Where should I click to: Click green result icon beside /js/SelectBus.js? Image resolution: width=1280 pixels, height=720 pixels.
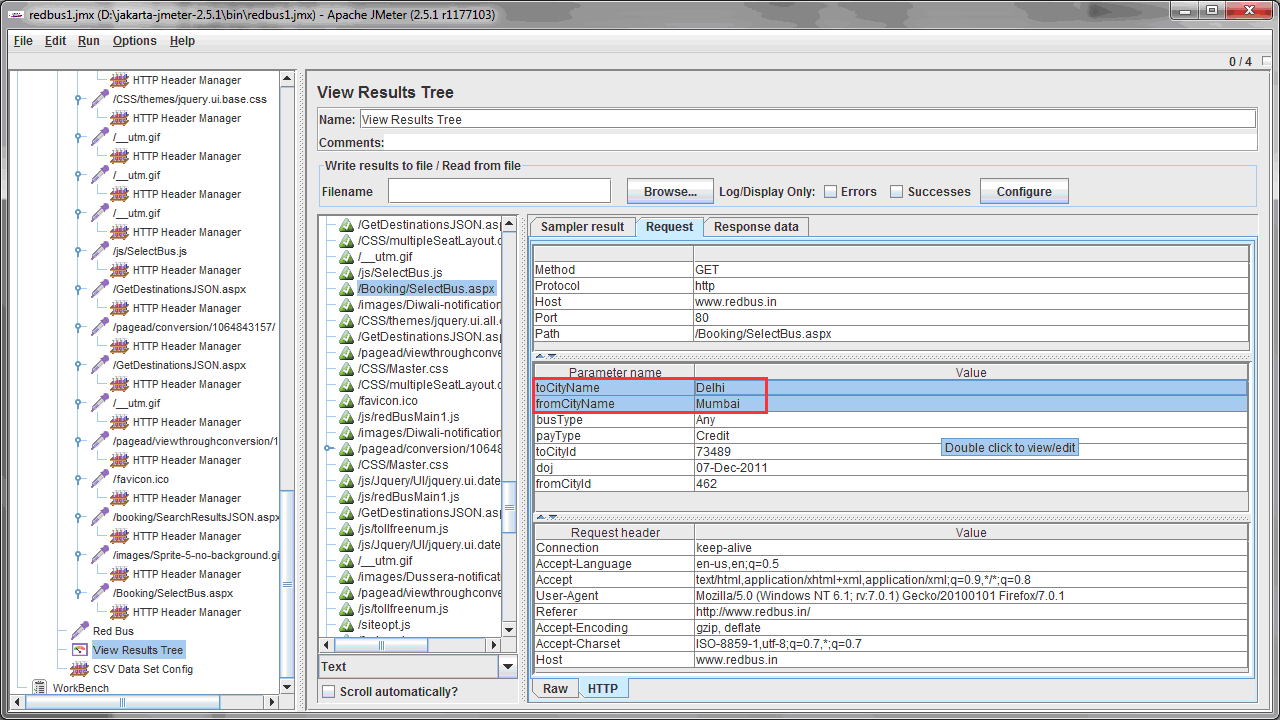[x=346, y=273]
